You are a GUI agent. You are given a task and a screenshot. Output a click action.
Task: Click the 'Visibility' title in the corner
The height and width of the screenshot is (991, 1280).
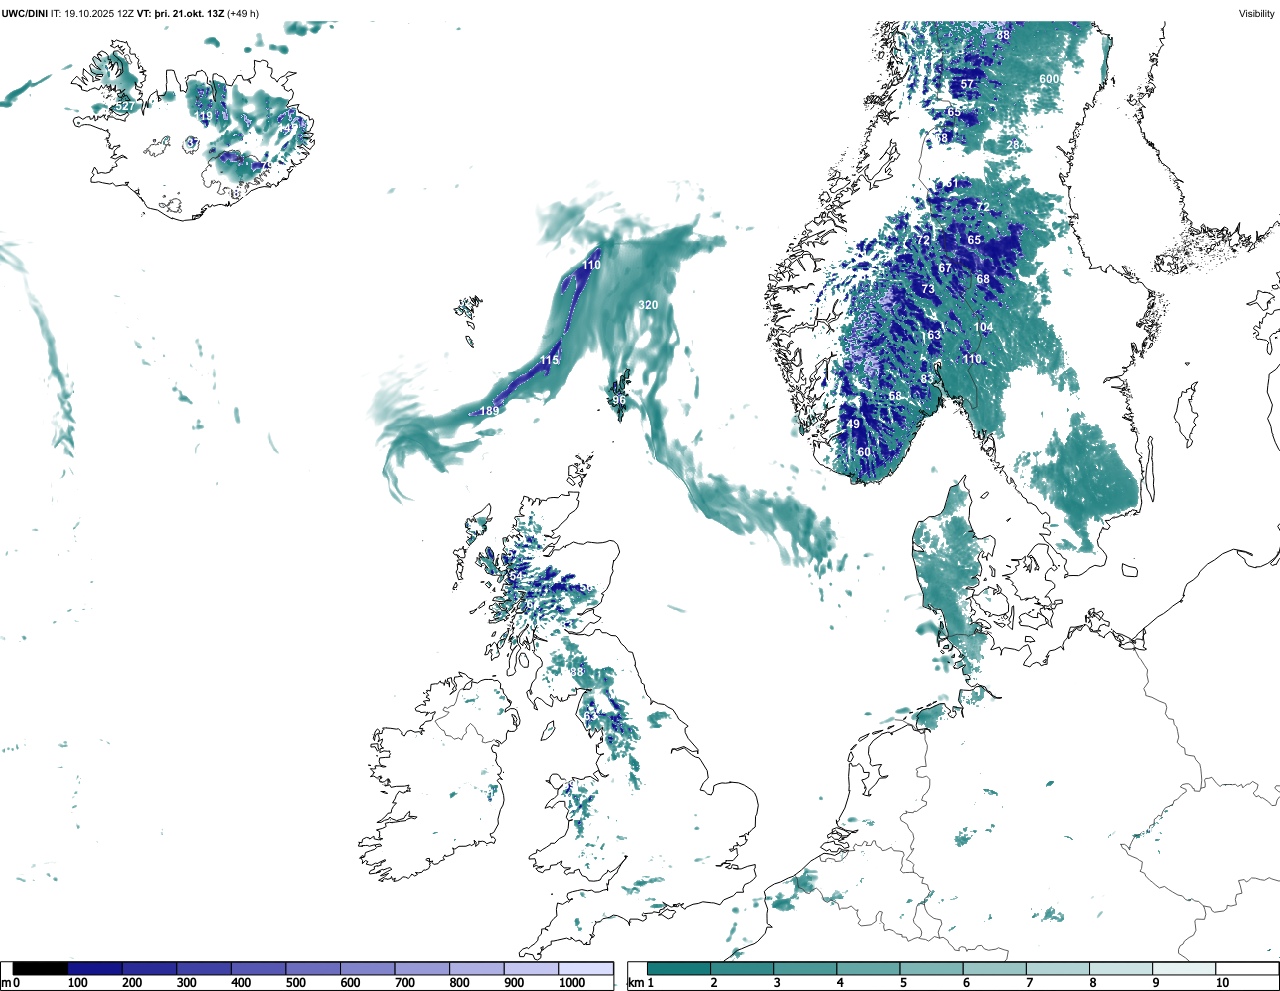tap(1257, 13)
